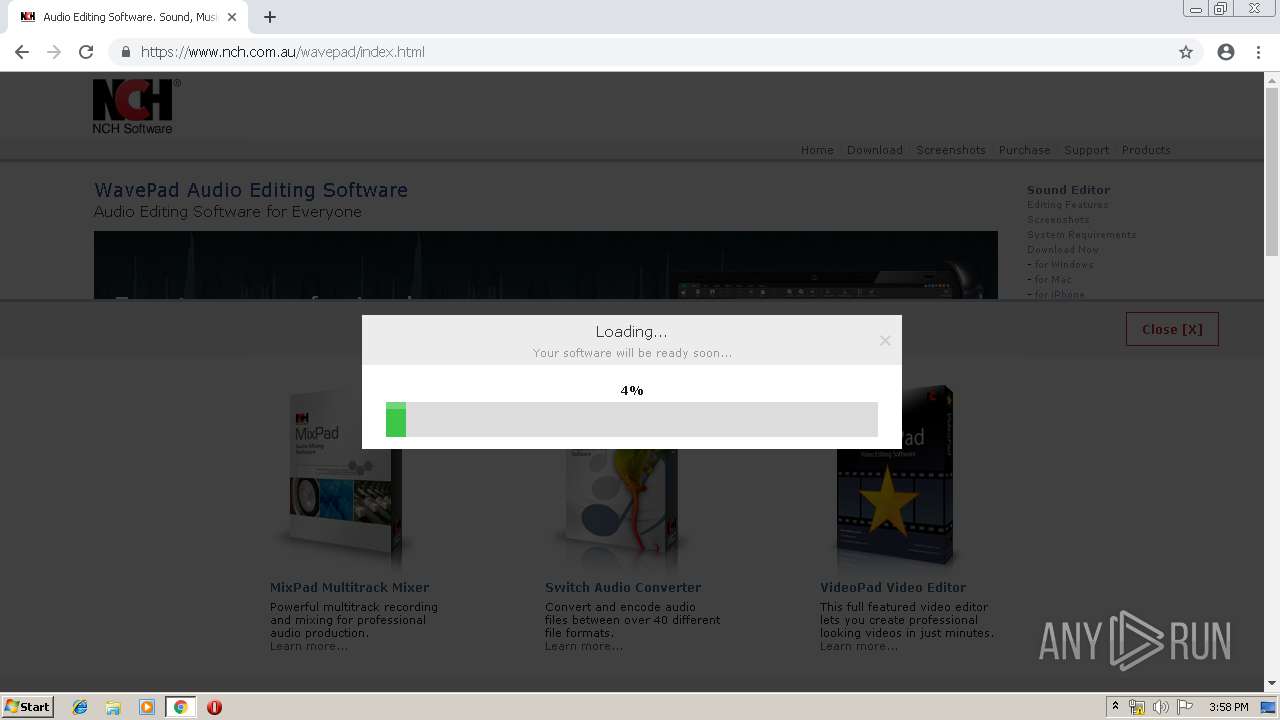Open the media player taskbar icon
The width and height of the screenshot is (1280, 720).
click(147, 707)
